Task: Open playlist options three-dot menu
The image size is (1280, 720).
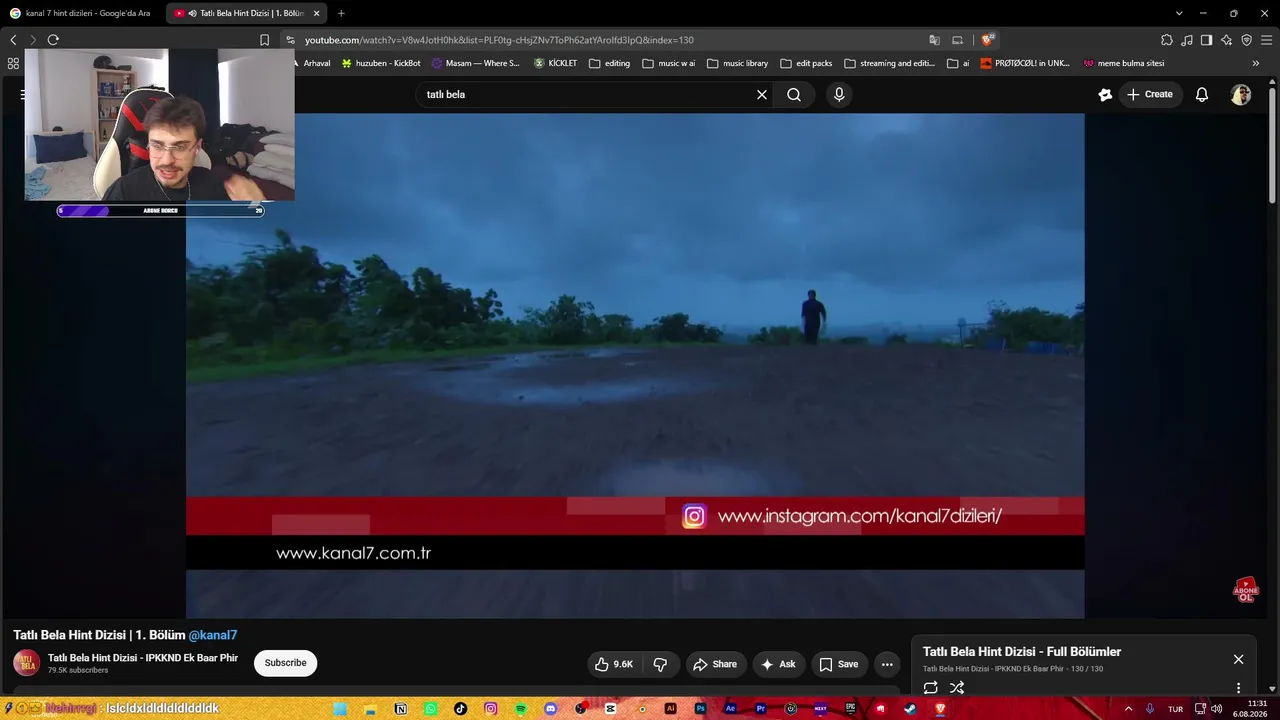Action: (x=1238, y=688)
